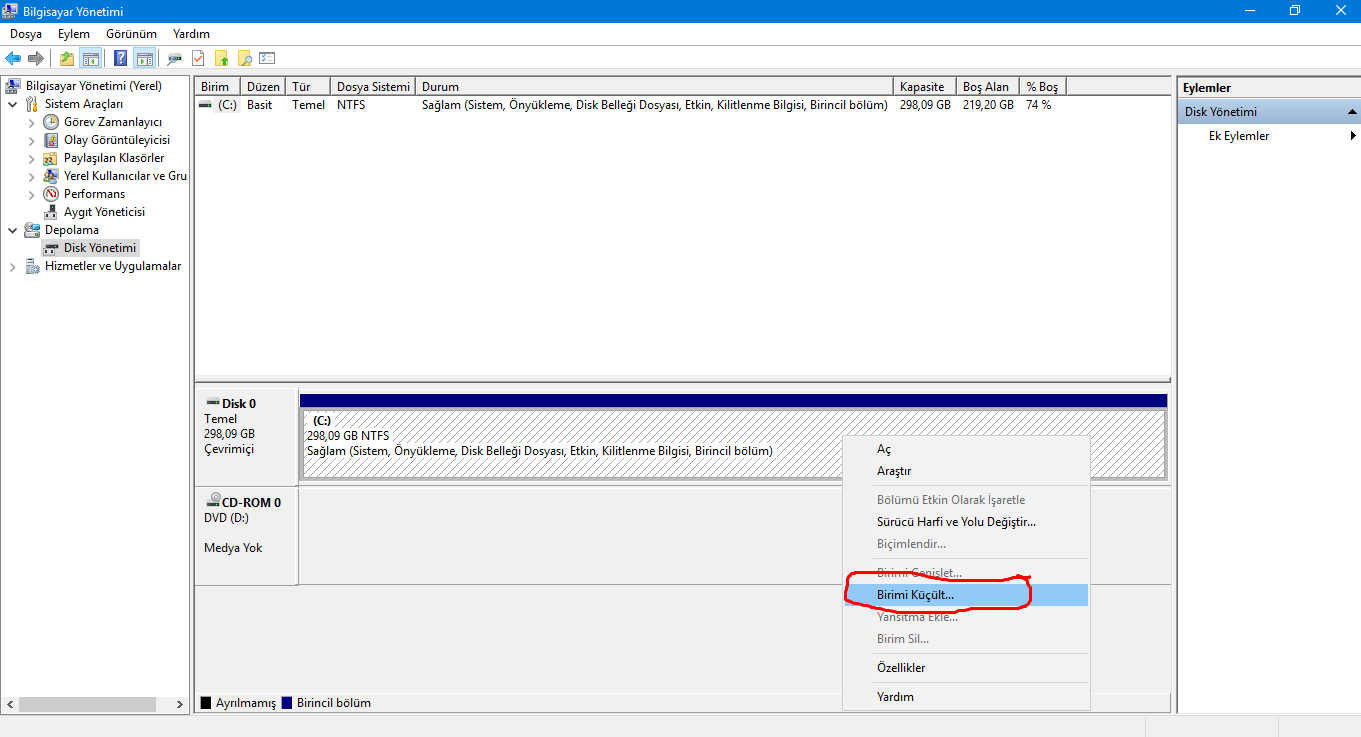Click the Up One Level folder icon

pyautogui.click(x=67, y=58)
